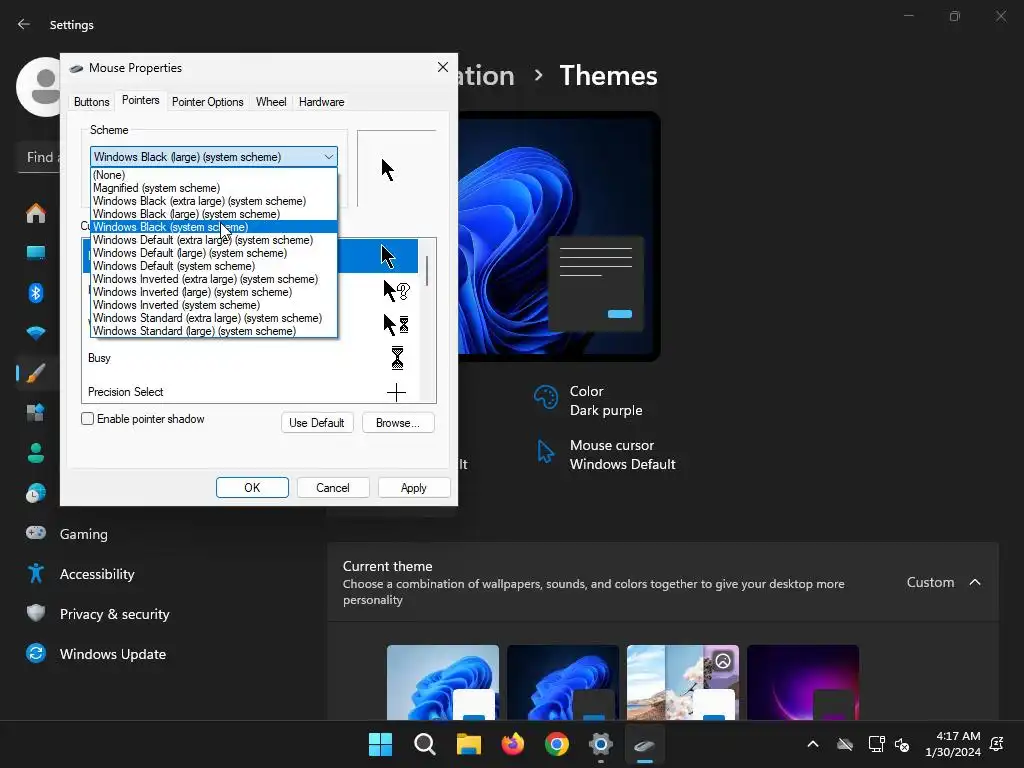Choose Windows Standard (extra large) scheme

coord(214,318)
